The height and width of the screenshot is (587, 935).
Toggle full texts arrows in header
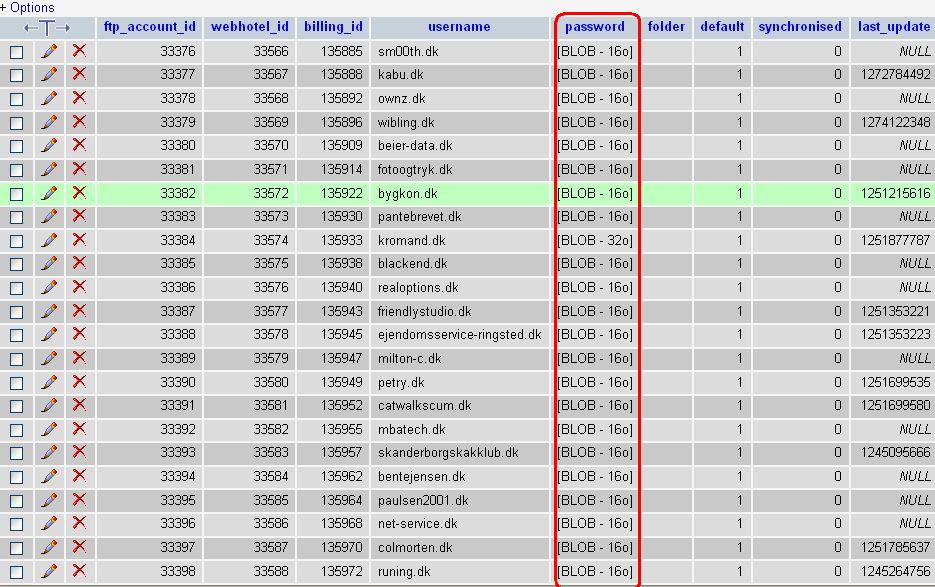(47, 27)
